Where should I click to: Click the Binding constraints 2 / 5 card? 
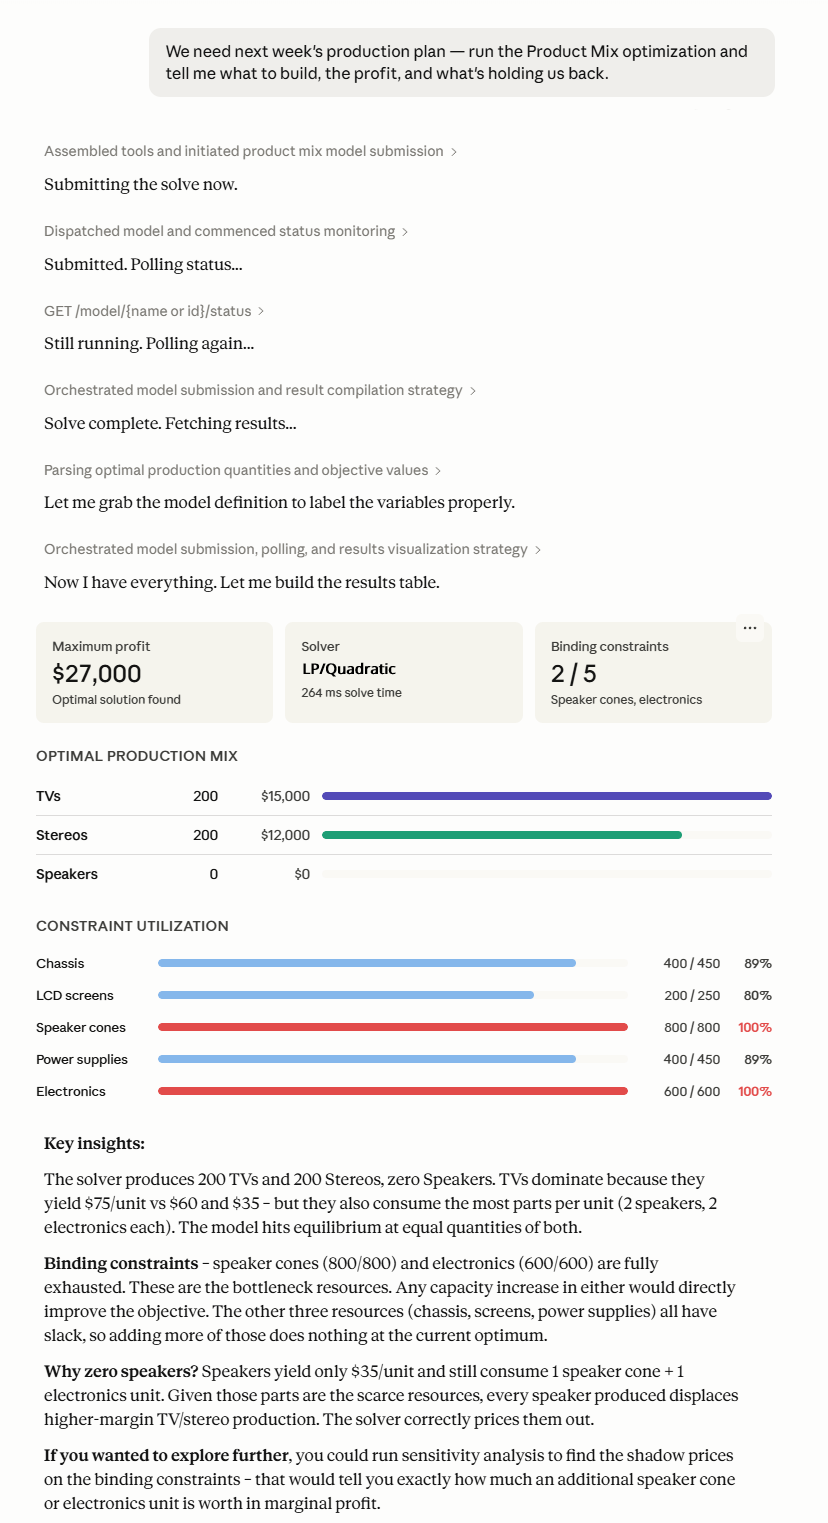pyautogui.click(x=653, y=672)
